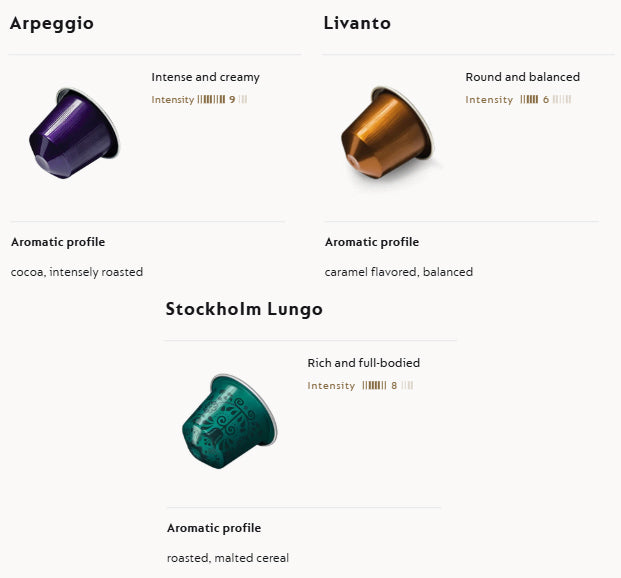Click the "cocoa, intensely roasted" text
This screenshot has height=578, width=621.
[x=77, y=272]
